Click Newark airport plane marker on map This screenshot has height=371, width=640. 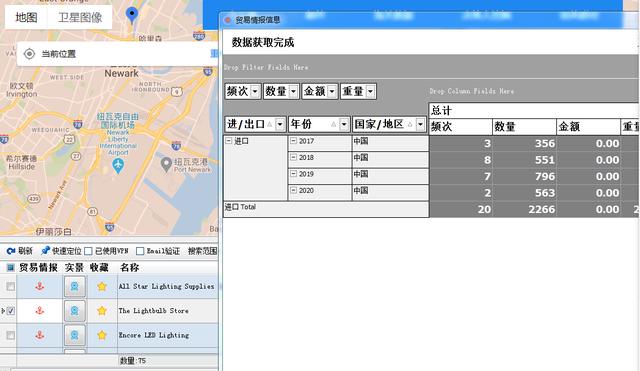click(x=118, y=166)
